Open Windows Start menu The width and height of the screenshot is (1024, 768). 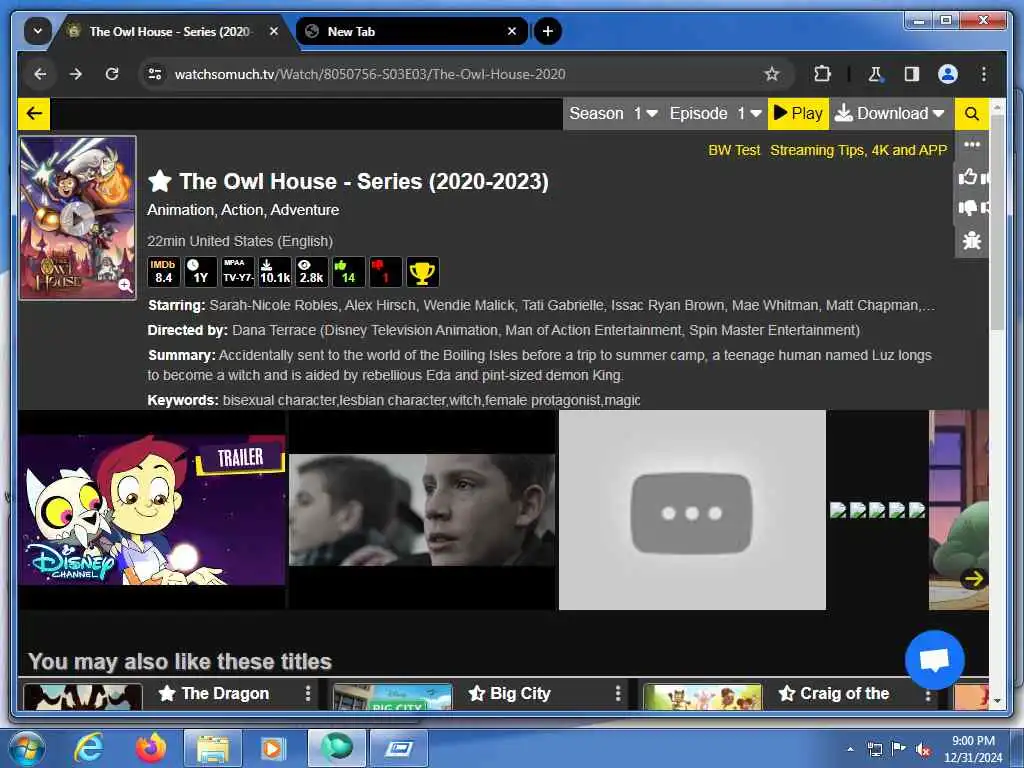25,747
